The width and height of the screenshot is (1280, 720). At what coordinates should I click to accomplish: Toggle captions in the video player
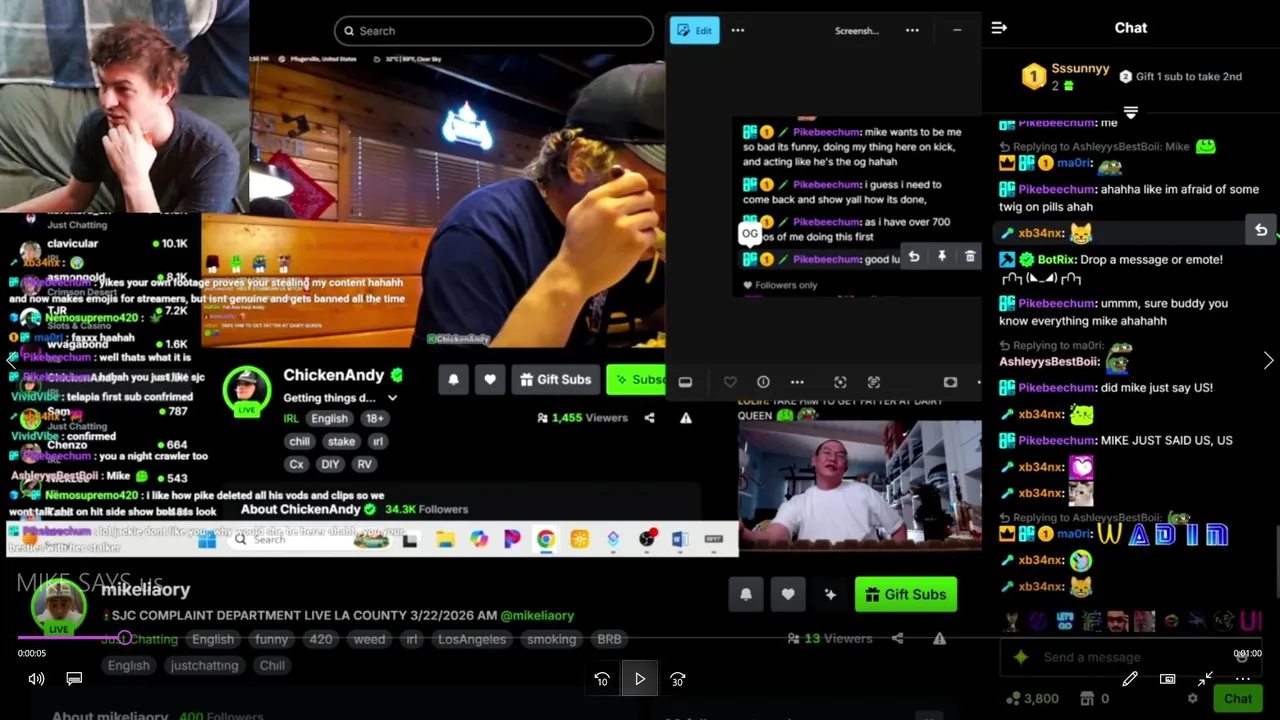point(74,679)
